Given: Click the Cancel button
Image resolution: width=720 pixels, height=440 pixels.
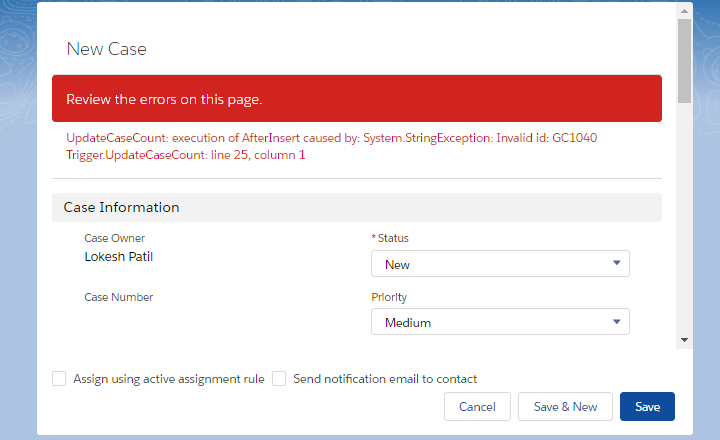Looking at the screenshot, I should [477, 407].
